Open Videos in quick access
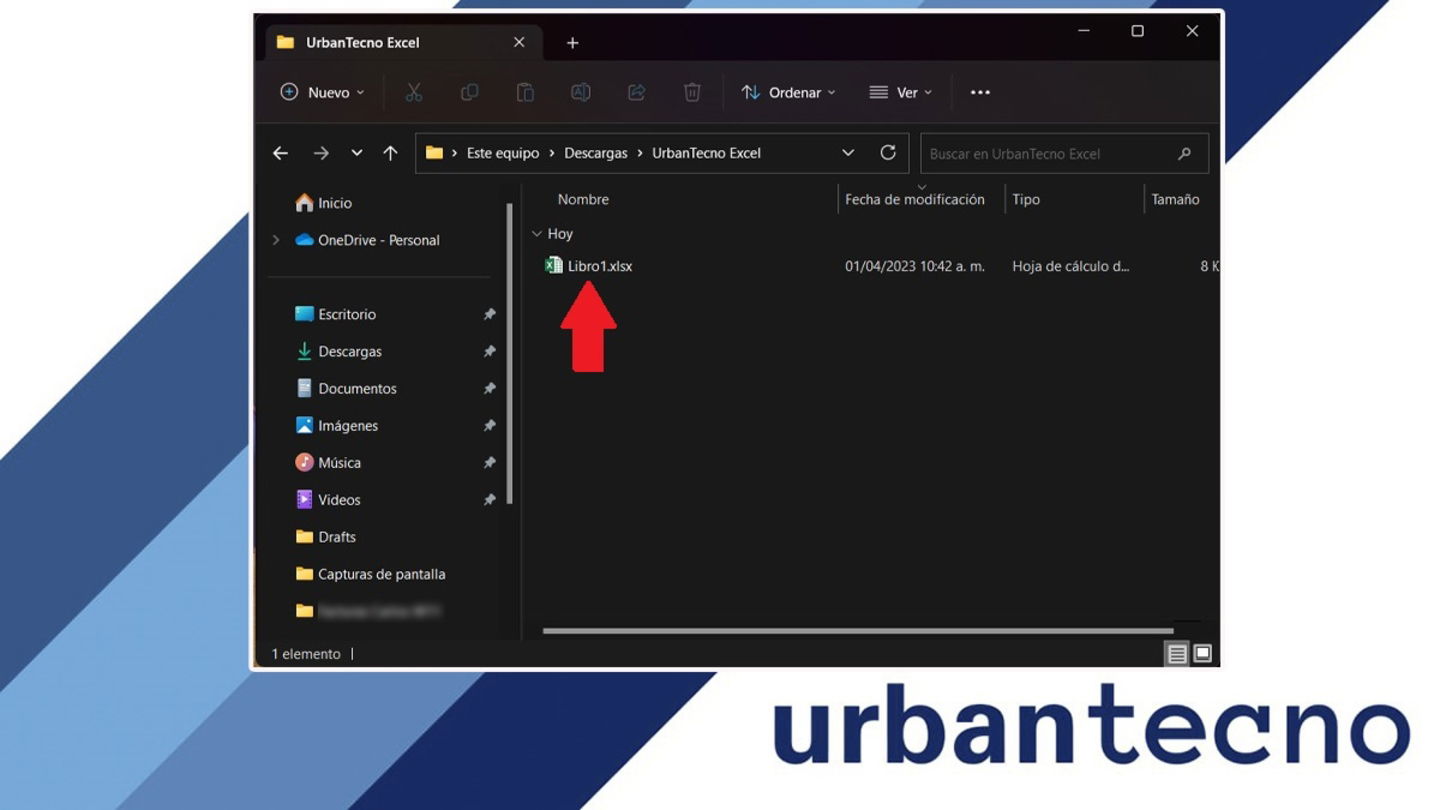 (x=328, y=499)
